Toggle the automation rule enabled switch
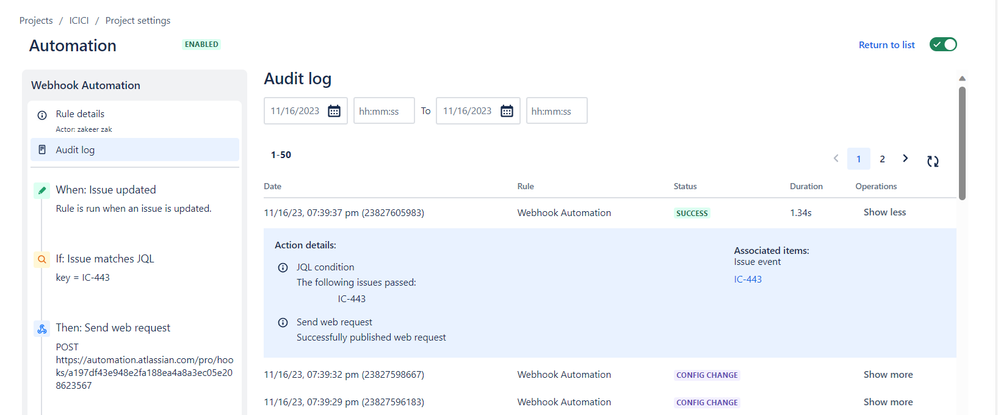 943,45
